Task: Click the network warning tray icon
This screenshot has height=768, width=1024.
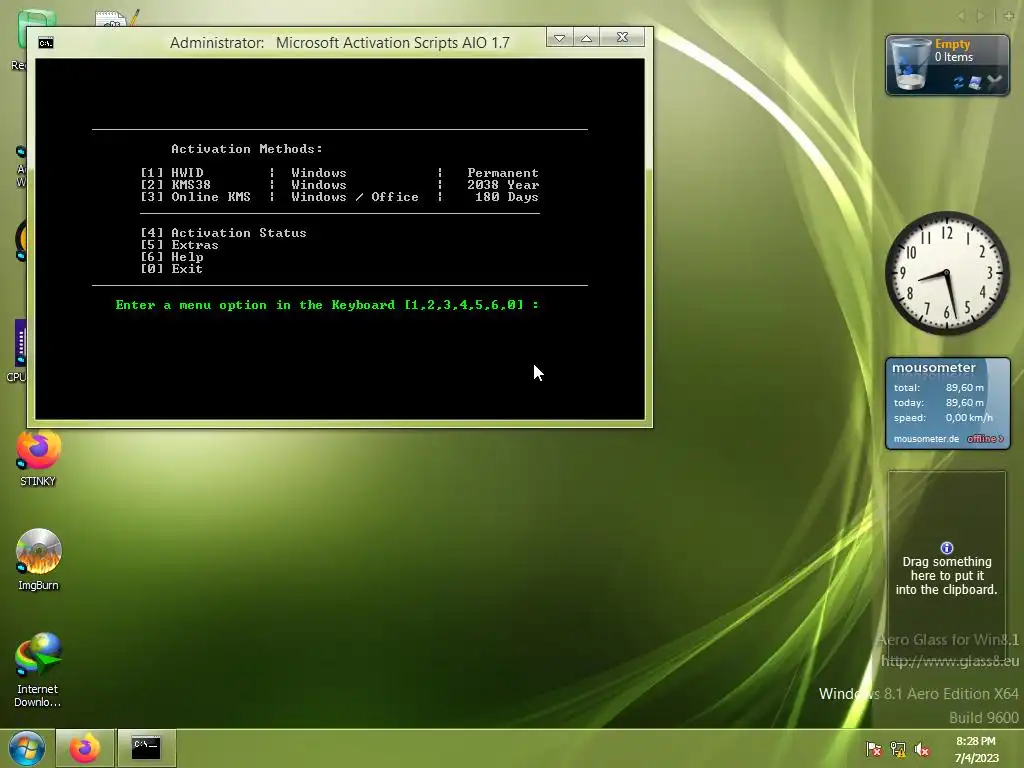Action: 898,749
